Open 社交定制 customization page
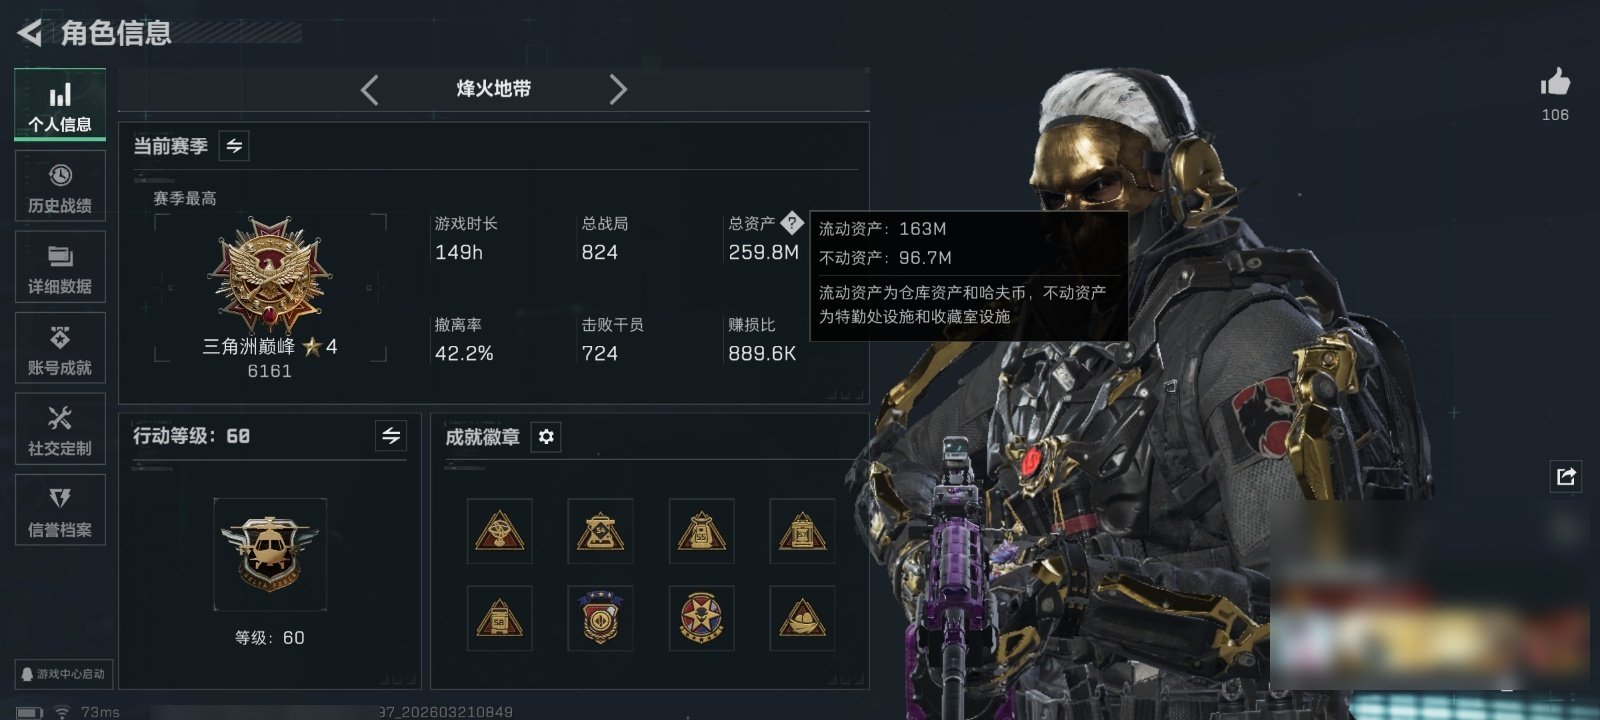 point(60,429)
